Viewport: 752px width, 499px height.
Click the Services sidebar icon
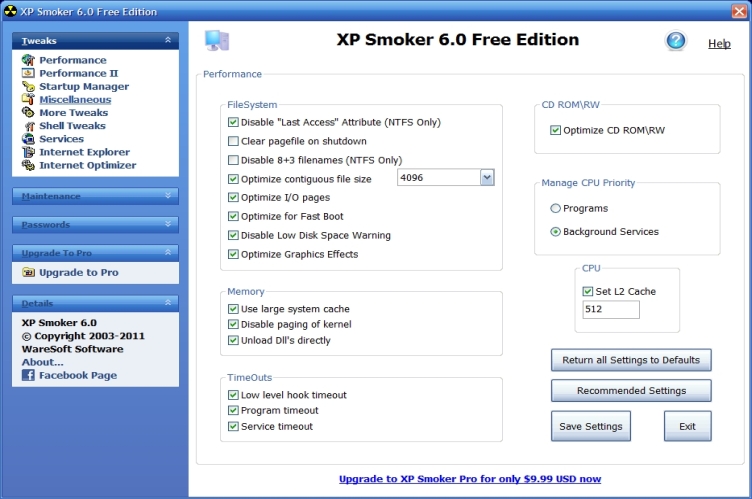pos(28,139)
